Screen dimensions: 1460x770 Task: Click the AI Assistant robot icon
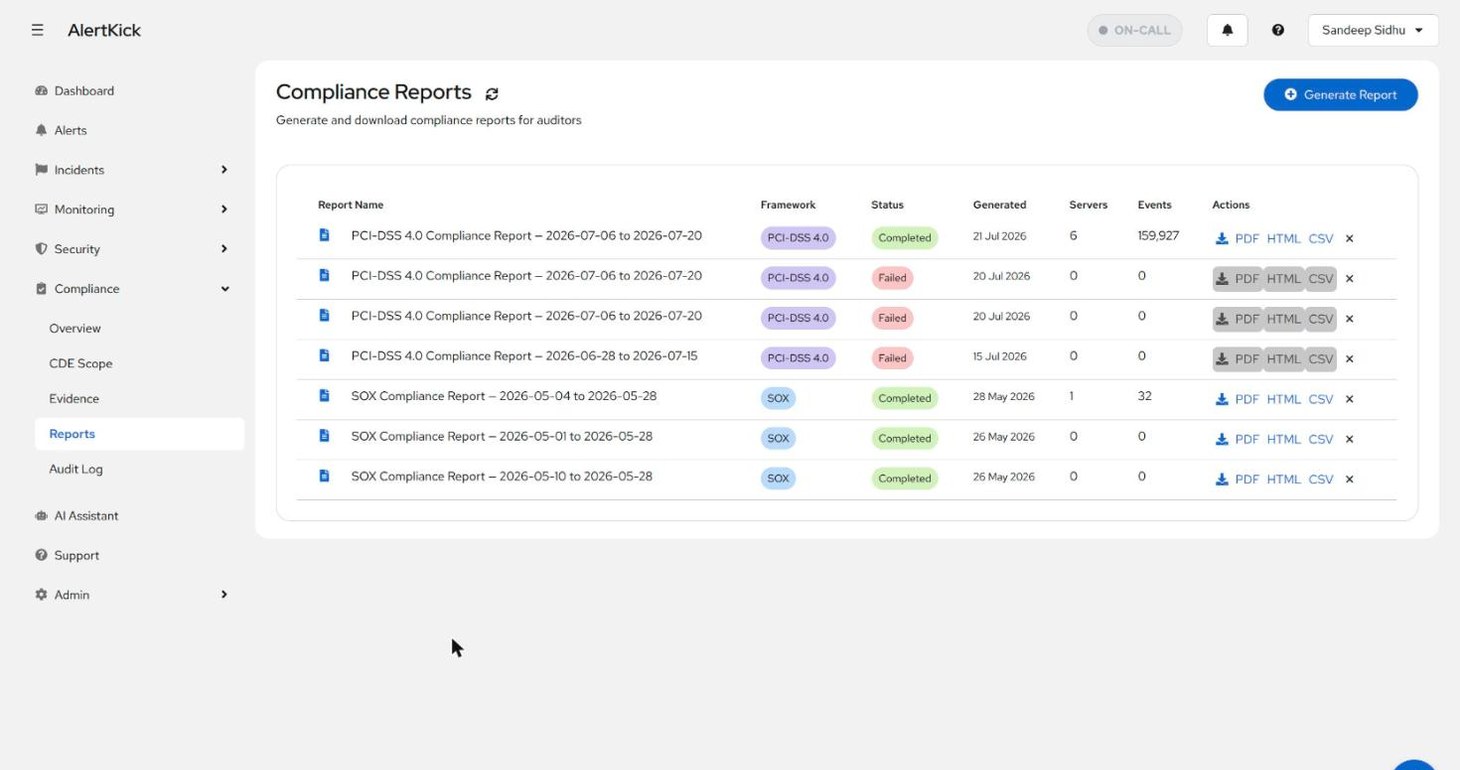[41, 516]
